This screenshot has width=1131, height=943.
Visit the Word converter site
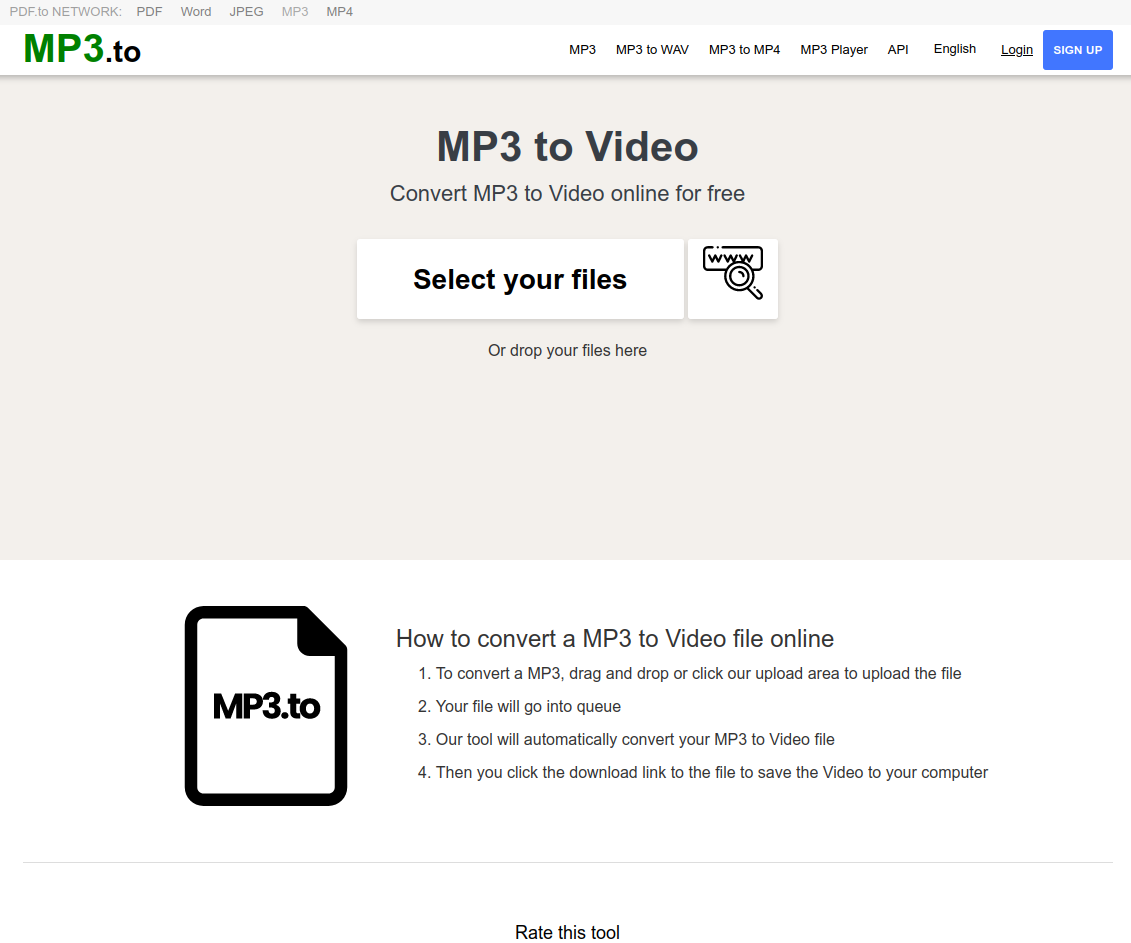[195, 11]
